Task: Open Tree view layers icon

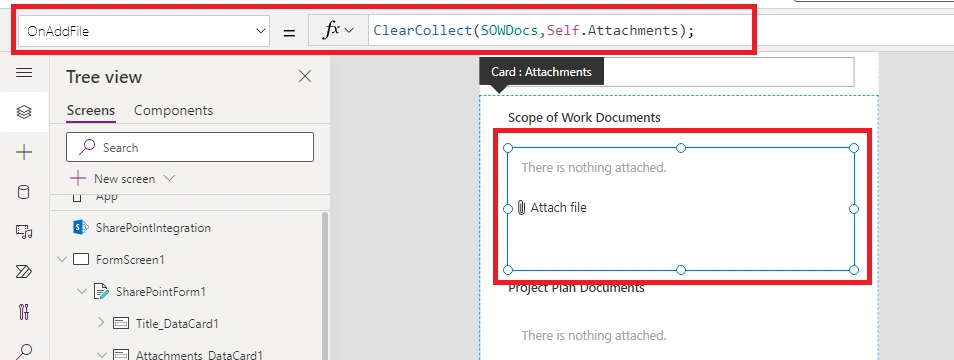Action: click(x=24, y=112)
